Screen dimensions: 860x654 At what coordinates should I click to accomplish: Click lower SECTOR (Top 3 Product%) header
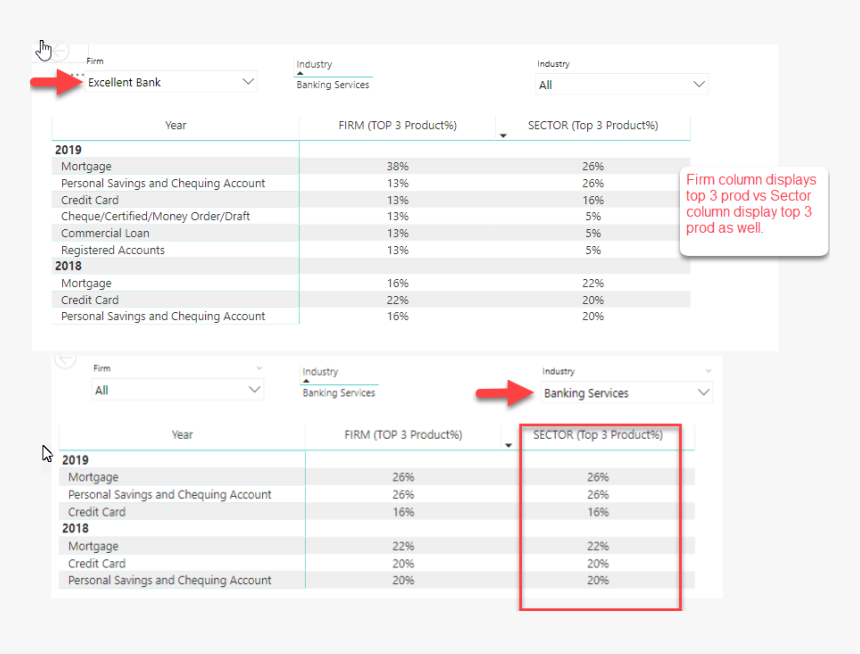[x=598, y=435]
